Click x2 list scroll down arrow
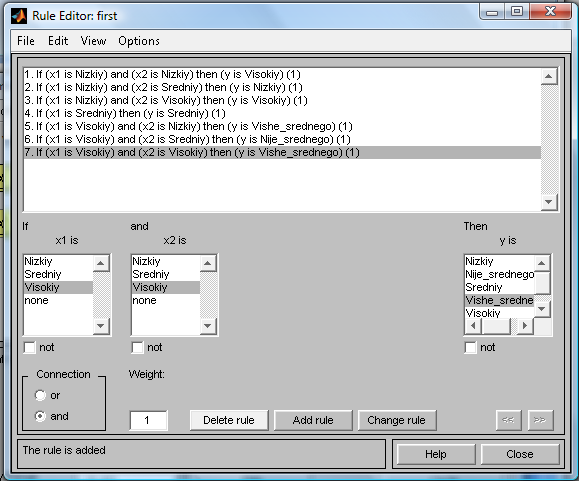Image resolution: width=579 pixels, height=481 pixels. click(x=208, y=326)
